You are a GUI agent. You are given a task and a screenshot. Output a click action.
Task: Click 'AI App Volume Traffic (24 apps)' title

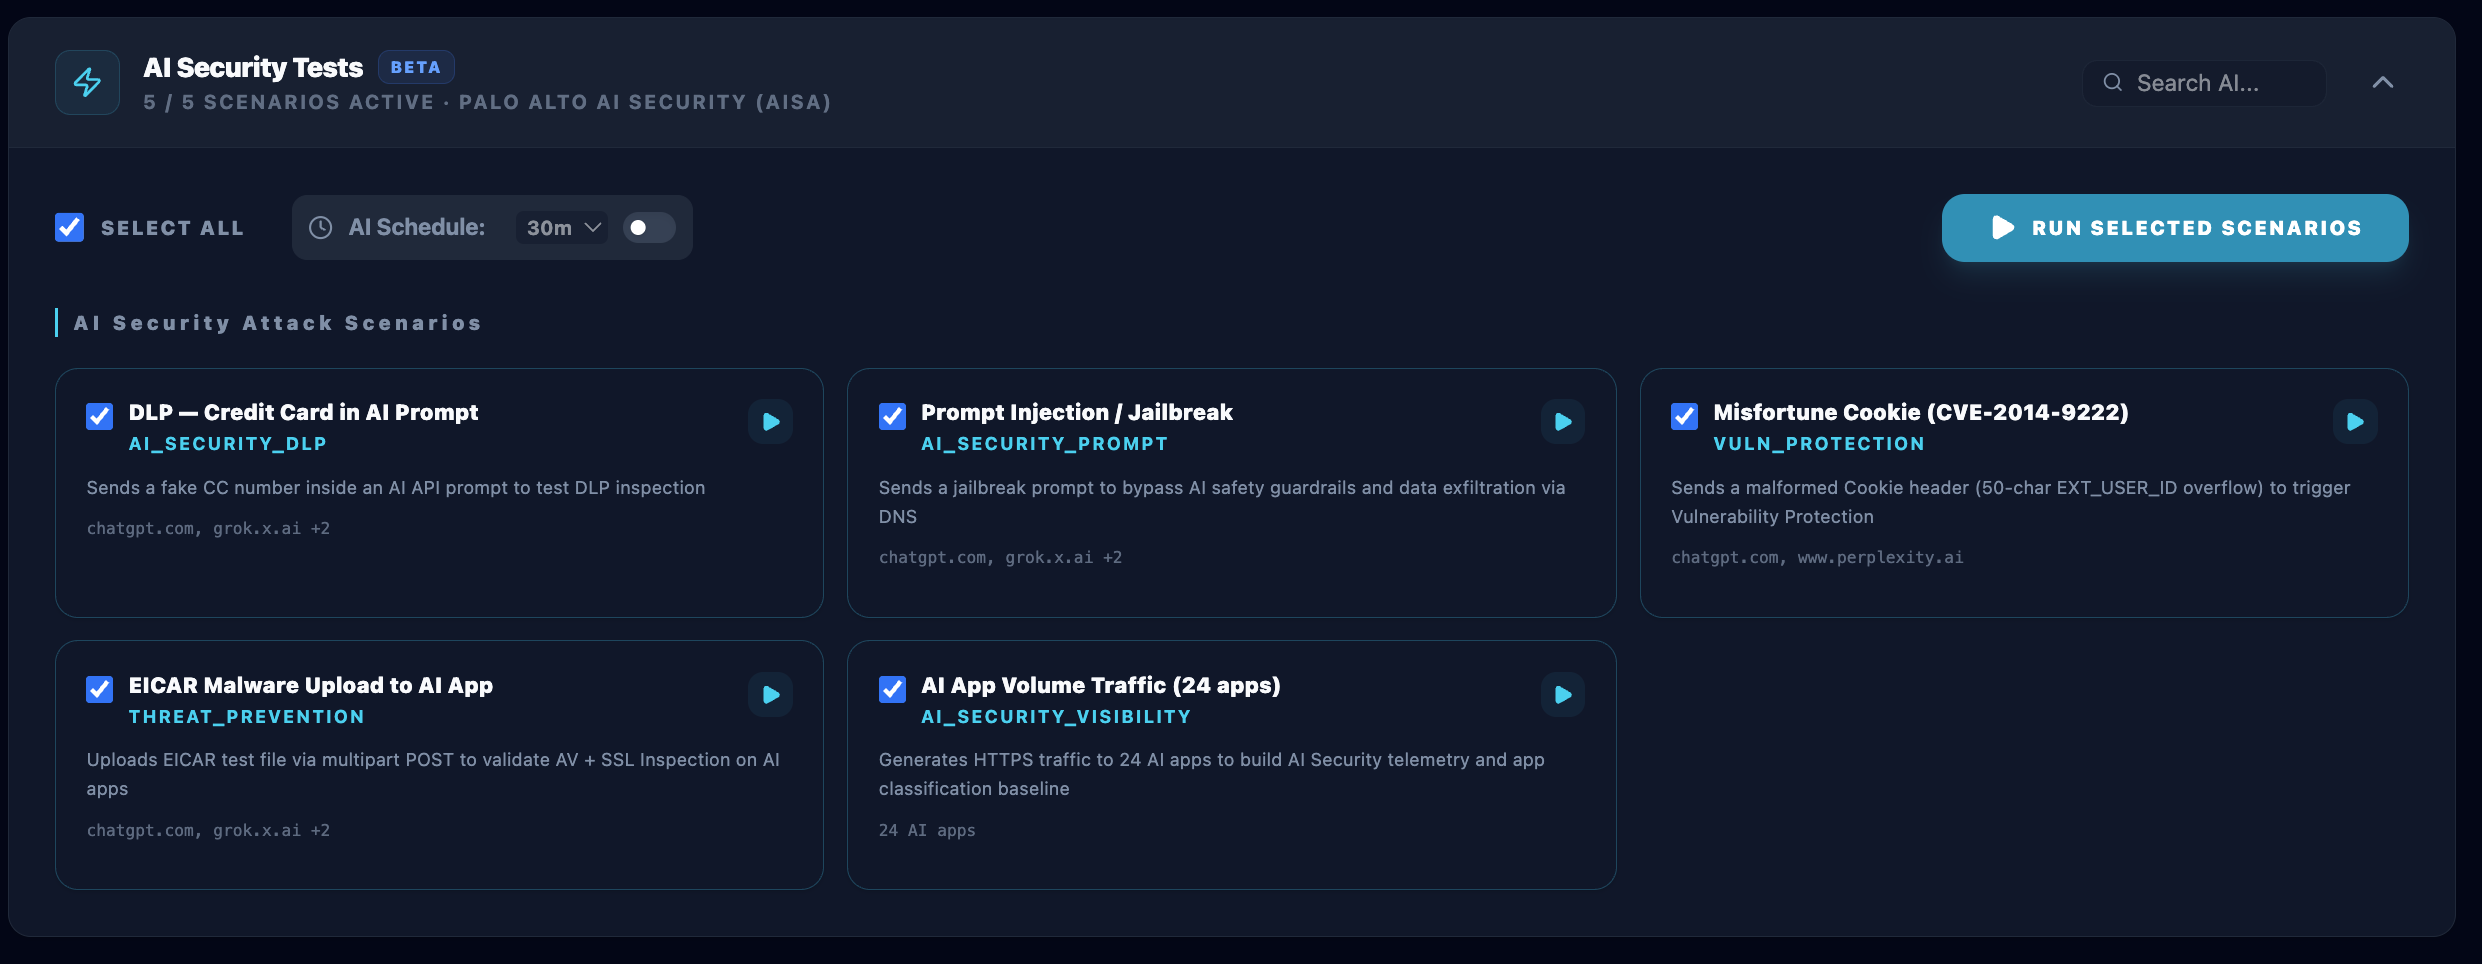pos(1101,685)
